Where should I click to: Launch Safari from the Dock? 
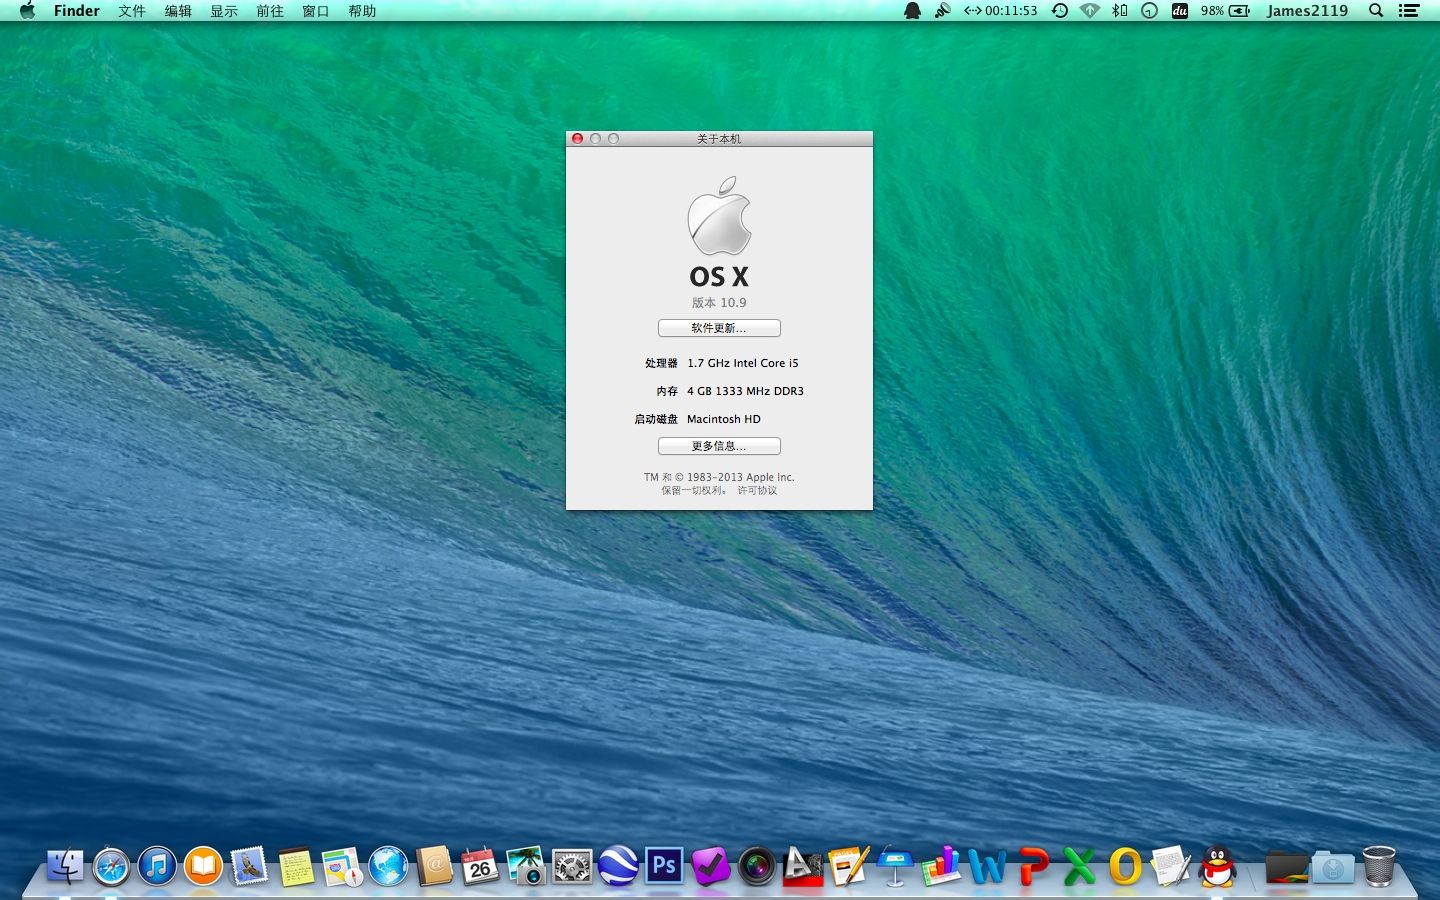[111, 866]
